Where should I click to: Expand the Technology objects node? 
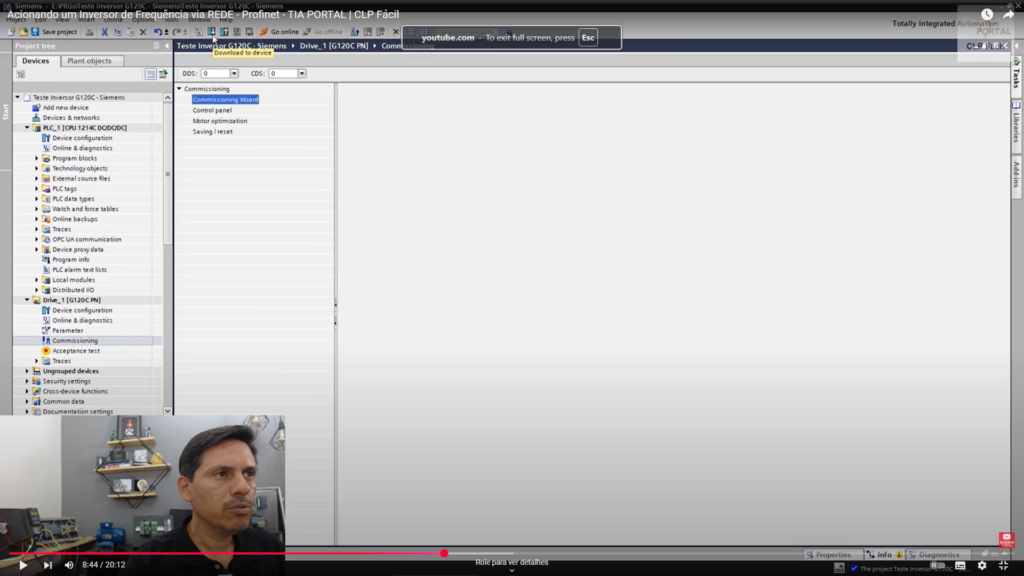pyautogui.click(x=37, y=168)
